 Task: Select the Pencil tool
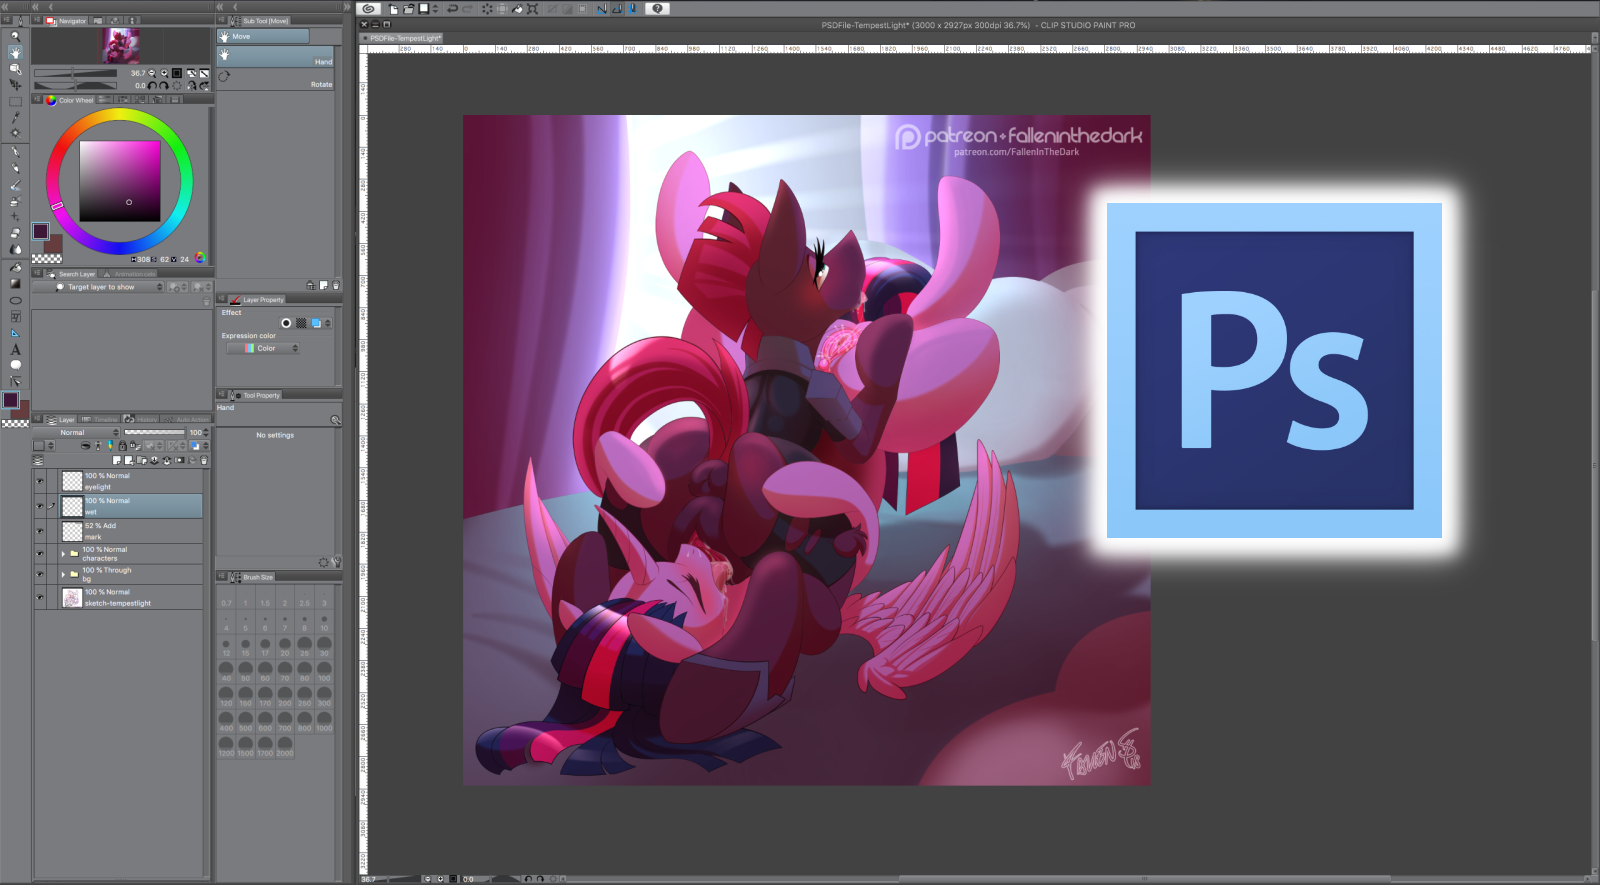click(x=15, y=169)
